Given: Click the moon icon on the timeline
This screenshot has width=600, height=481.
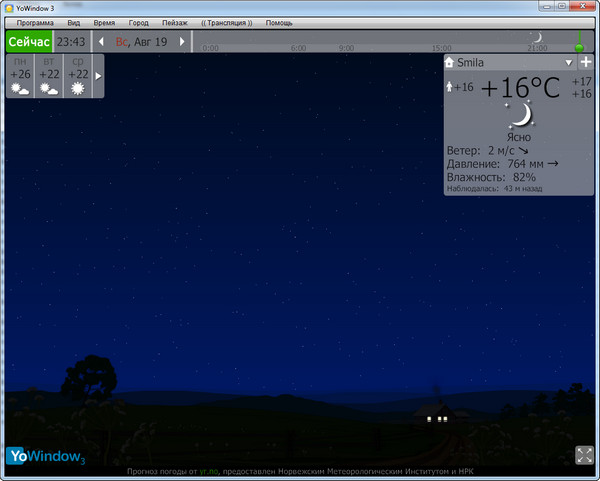Looking at the screenshot, I should pos(535,38).
